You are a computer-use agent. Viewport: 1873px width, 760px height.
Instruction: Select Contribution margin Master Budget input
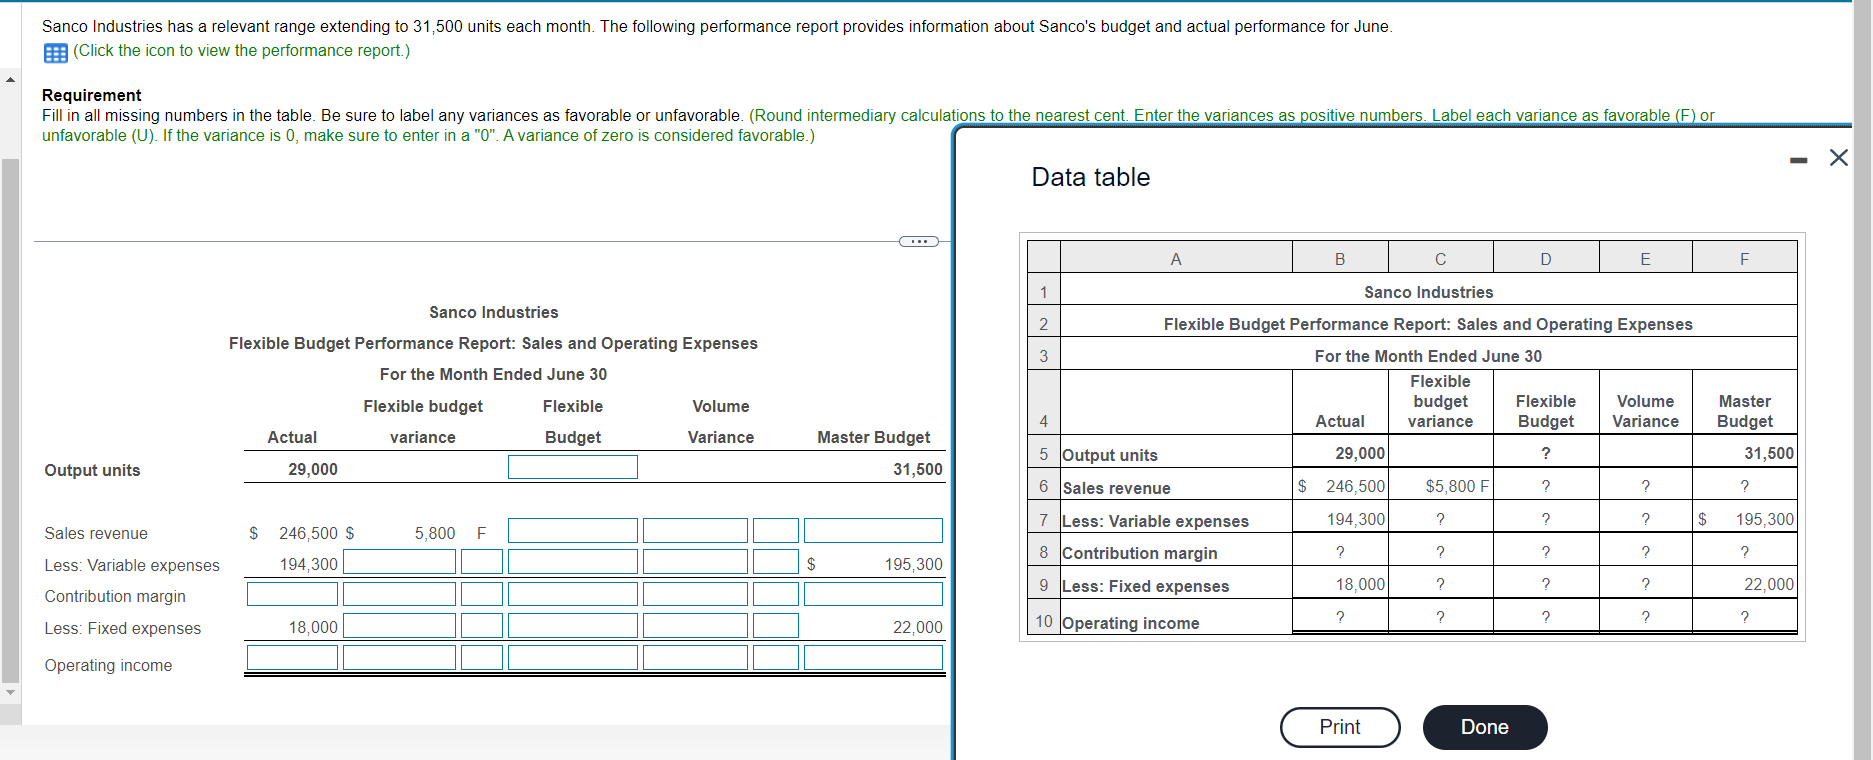pos(873,594)
